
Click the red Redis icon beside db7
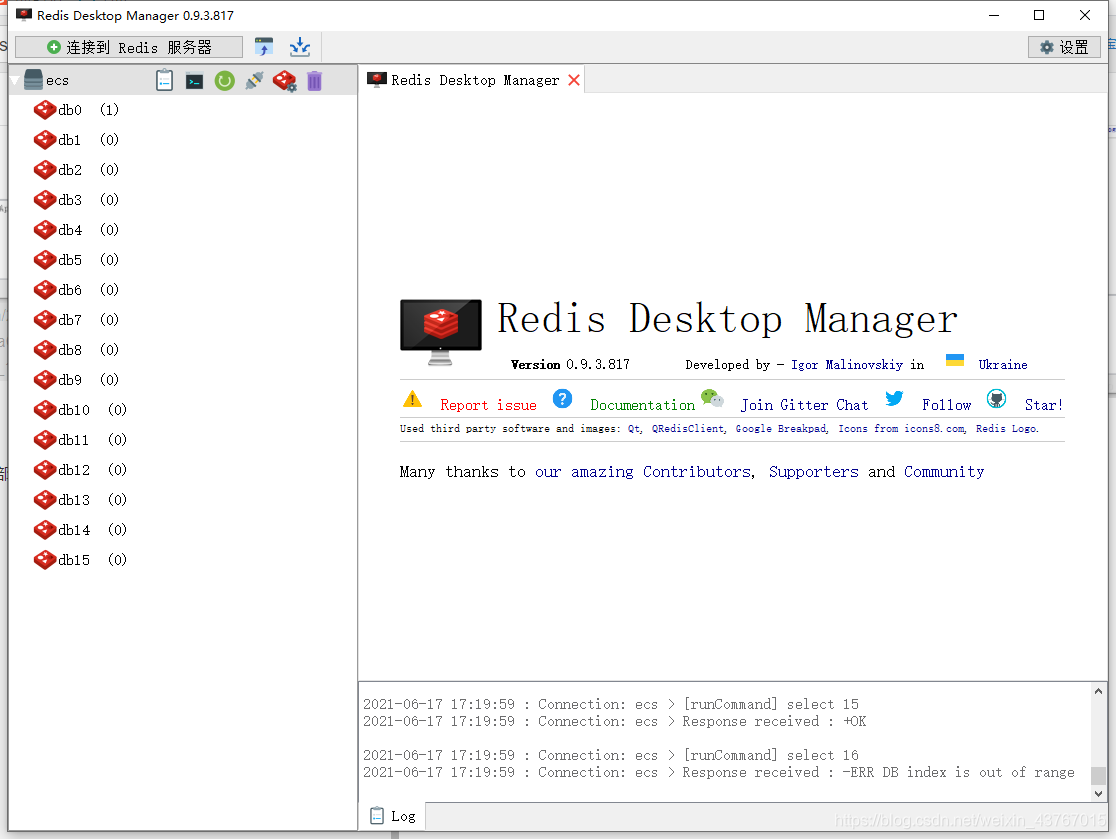(x=45, y=320)
